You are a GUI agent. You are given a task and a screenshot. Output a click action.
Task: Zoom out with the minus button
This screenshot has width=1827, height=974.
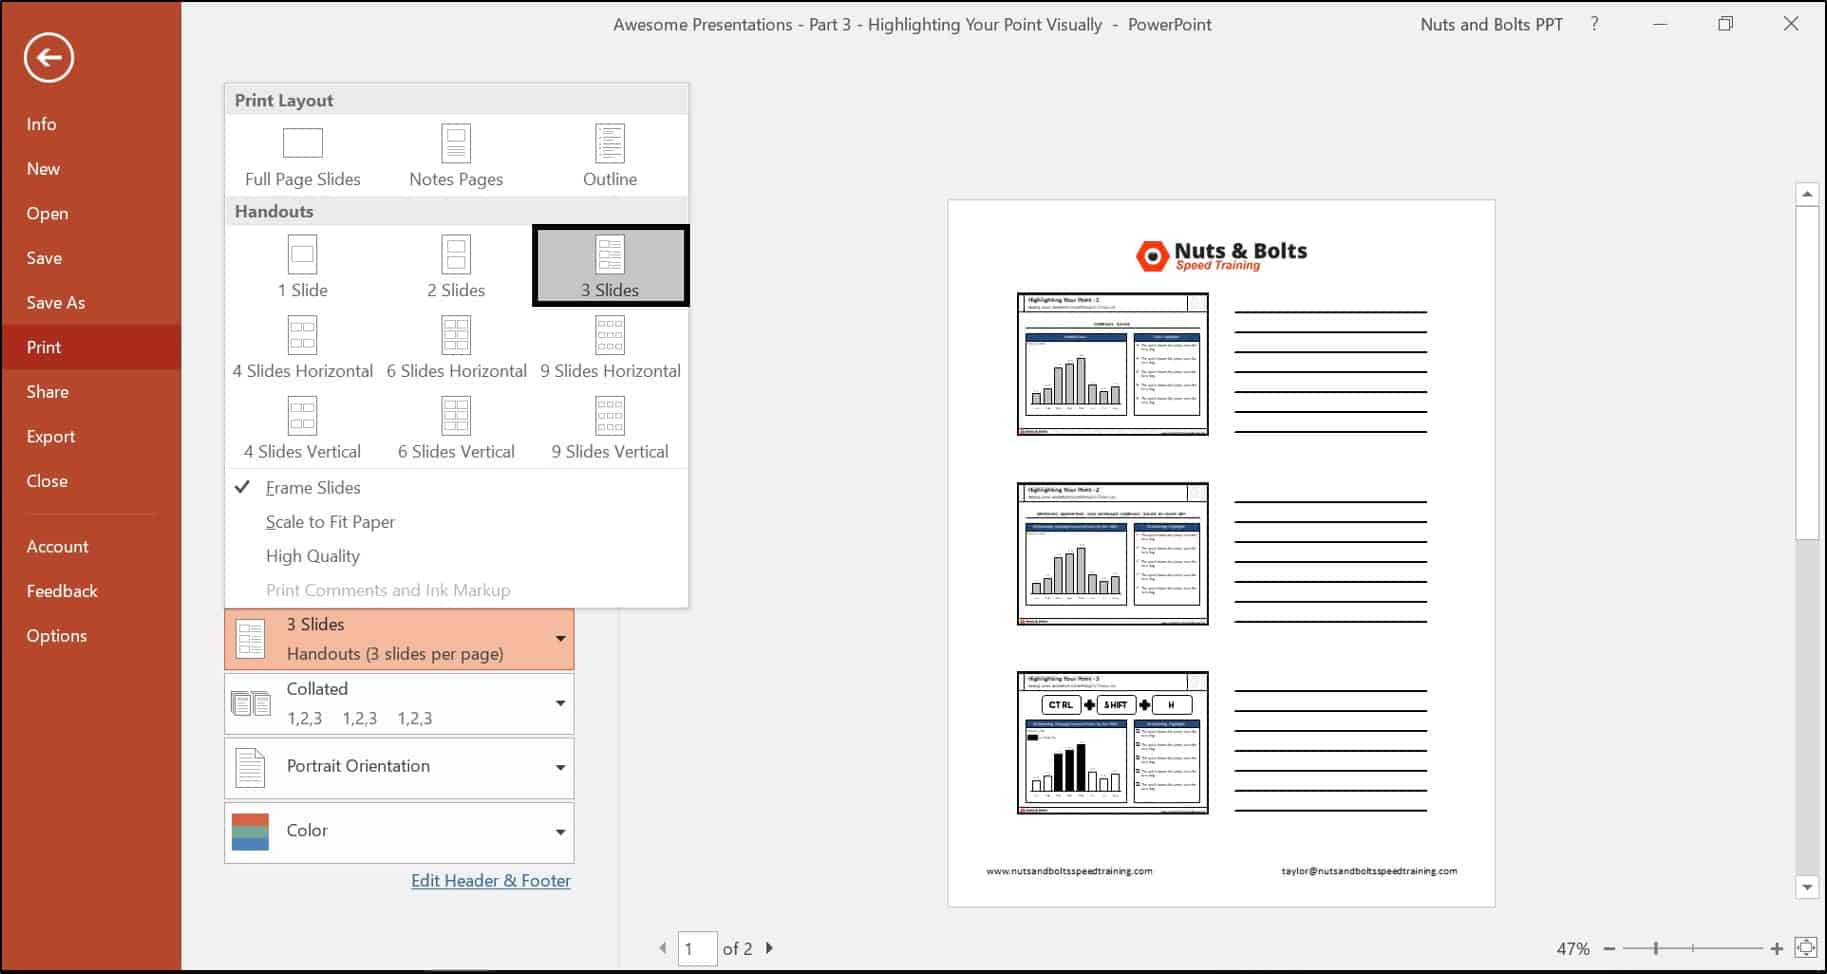pyautogui.click(x=1609, y=948)
